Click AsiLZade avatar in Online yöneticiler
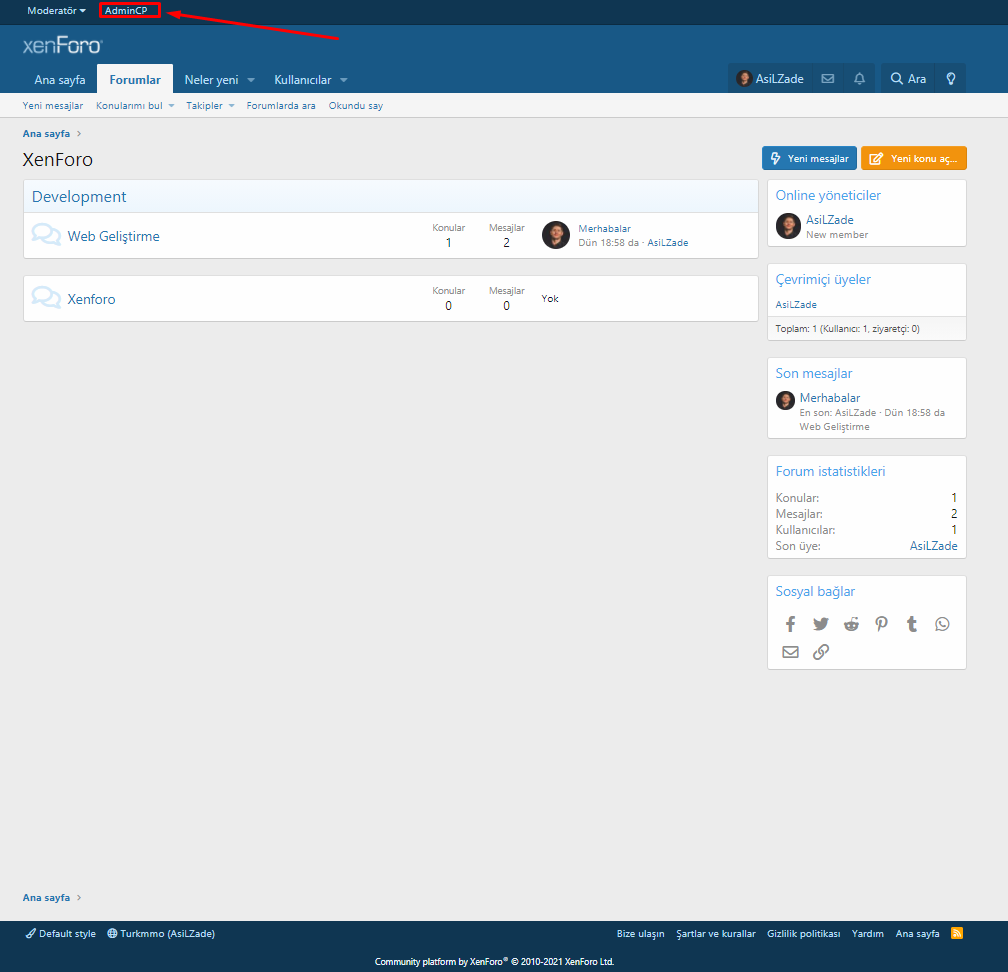This screenshot has height=972, width=1008. pyautogui.click(x=788, y=226)
